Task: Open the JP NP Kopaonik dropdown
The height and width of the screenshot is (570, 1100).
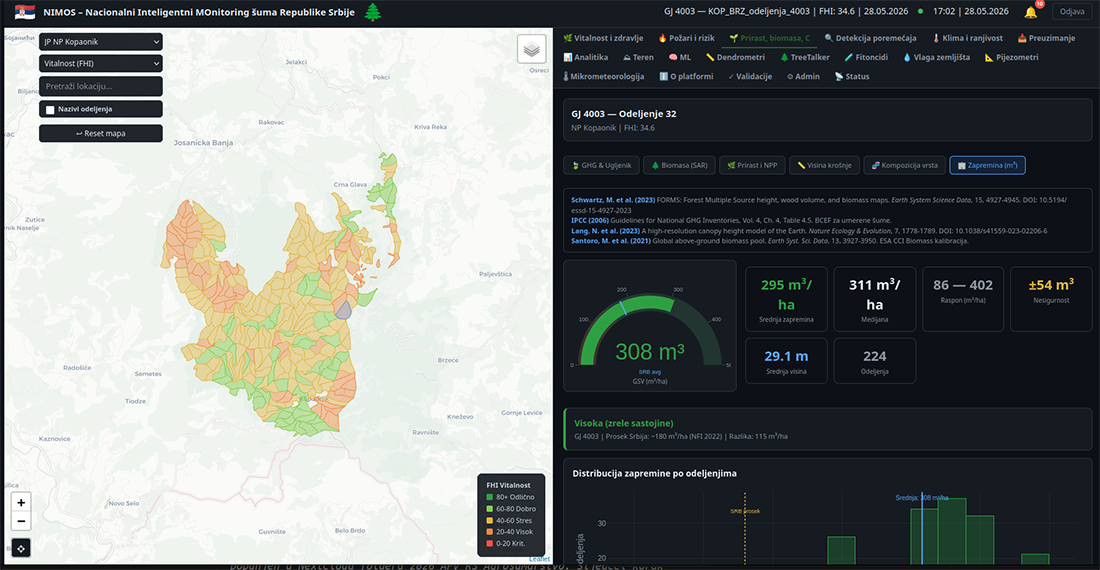Action: coord(101,41)
